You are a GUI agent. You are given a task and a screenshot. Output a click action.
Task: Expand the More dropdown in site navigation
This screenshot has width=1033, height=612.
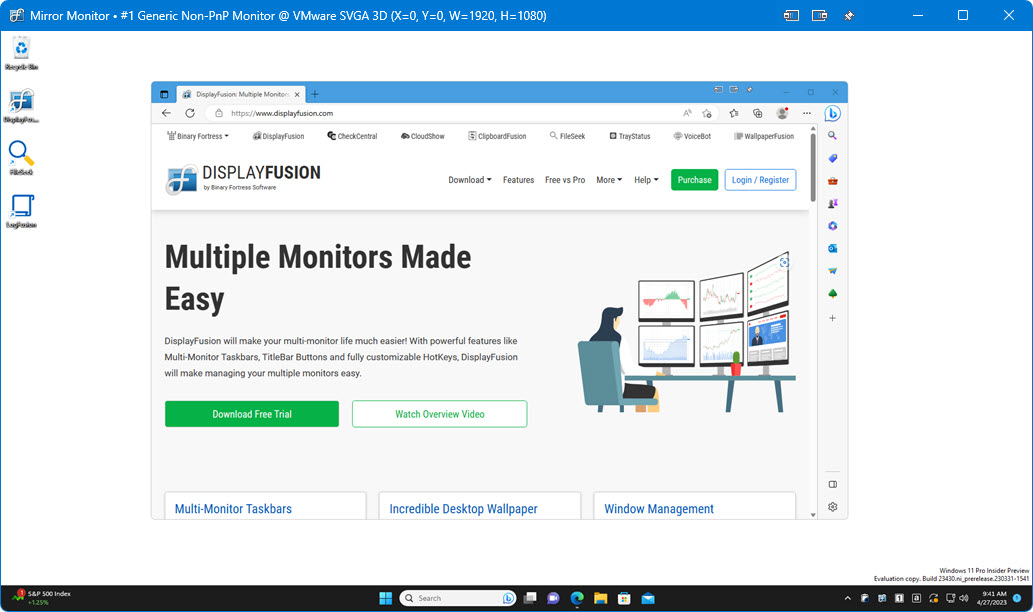click(x=609, y=180)
